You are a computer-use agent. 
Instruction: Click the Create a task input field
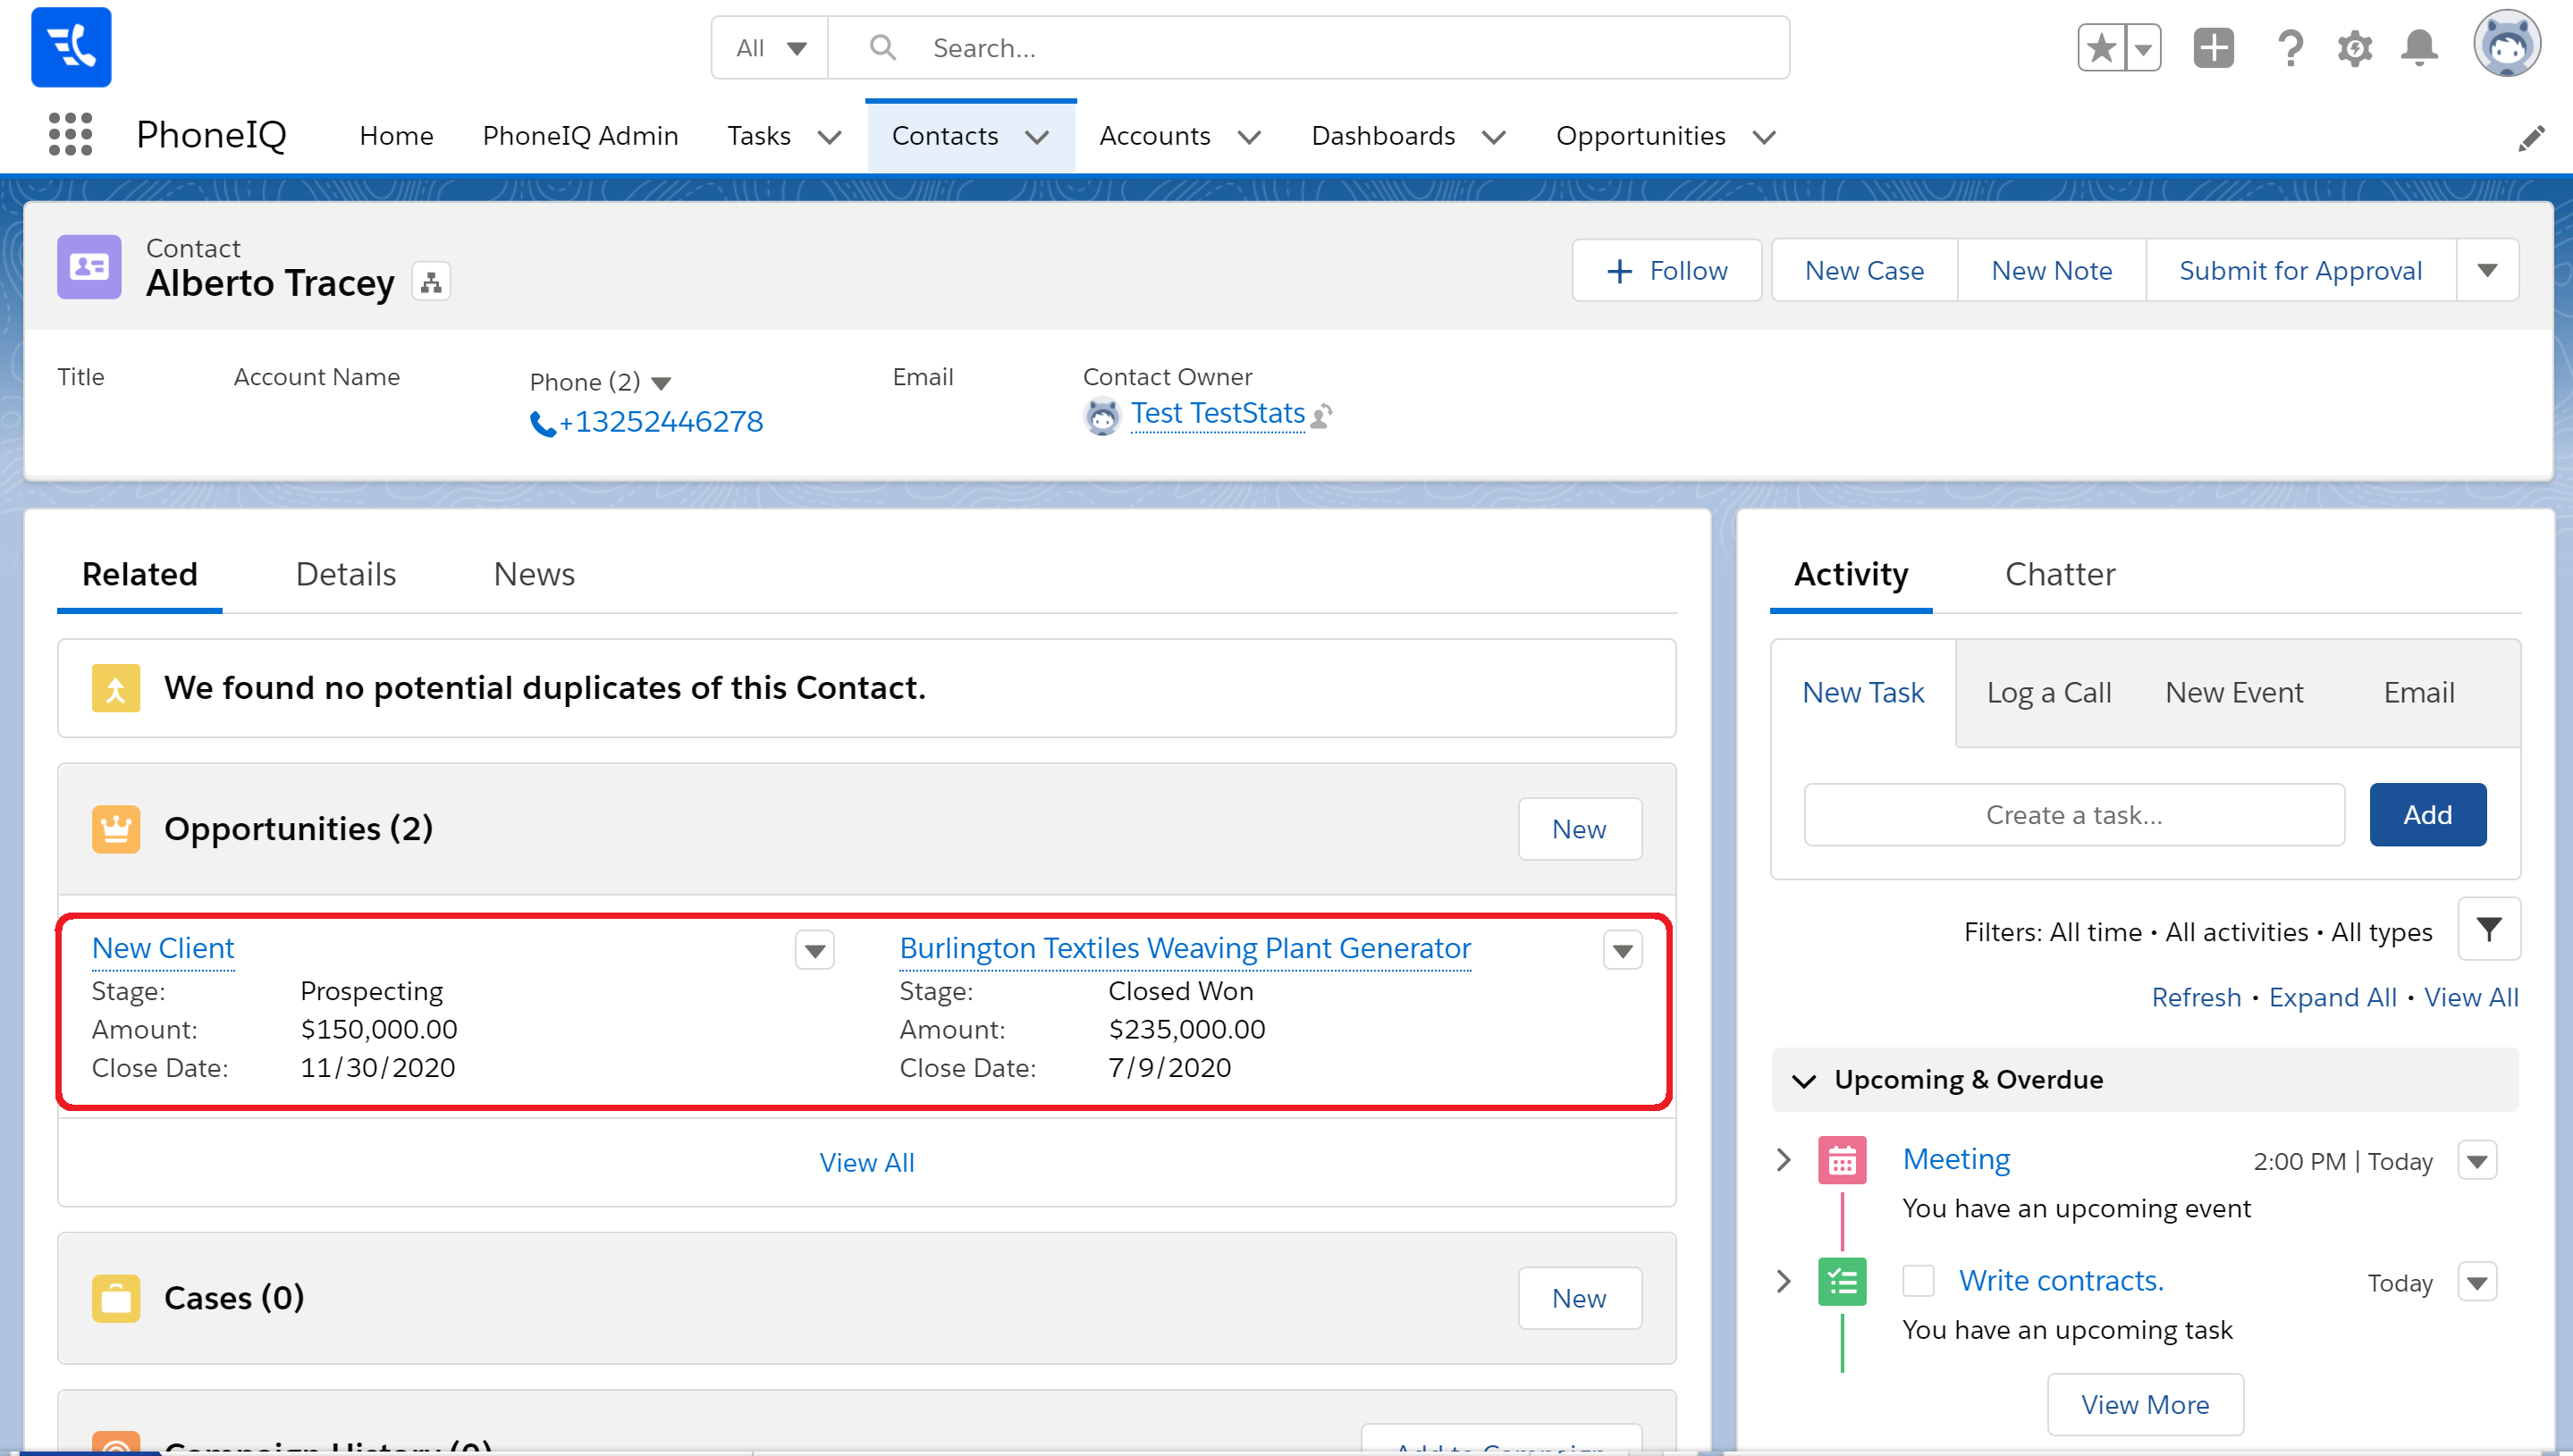coord(2073,815)
